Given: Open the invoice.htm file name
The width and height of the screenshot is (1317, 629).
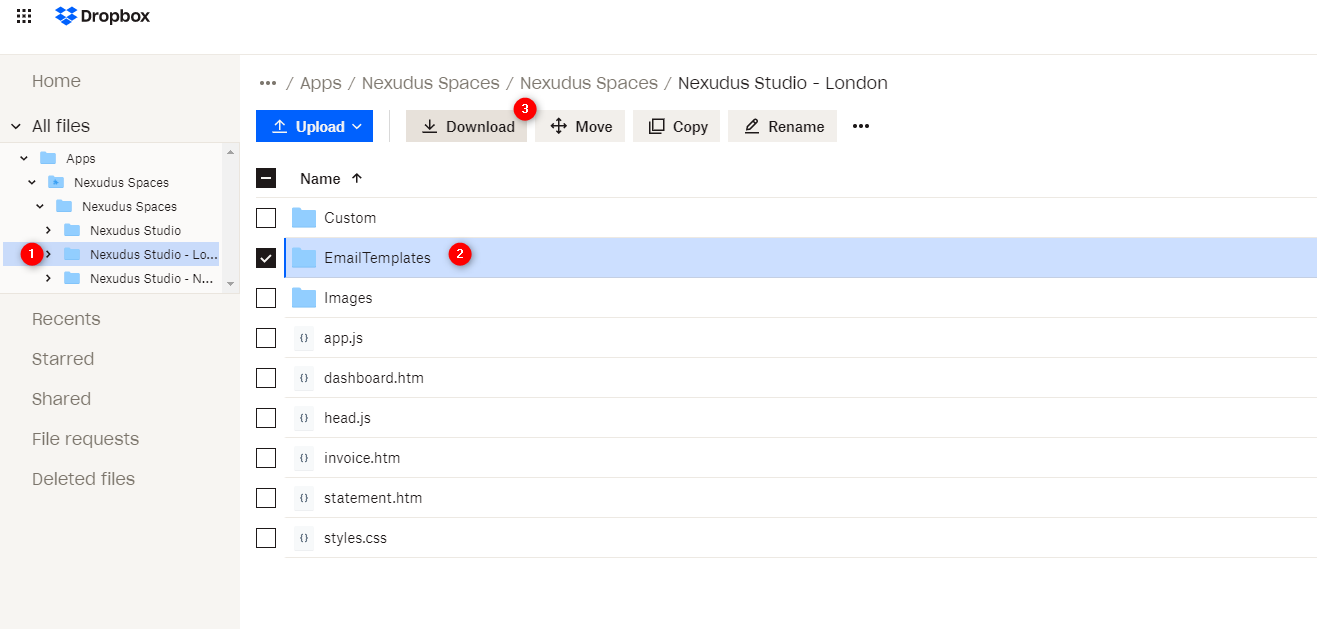Looking at the screenshot, I should point(362,458).
